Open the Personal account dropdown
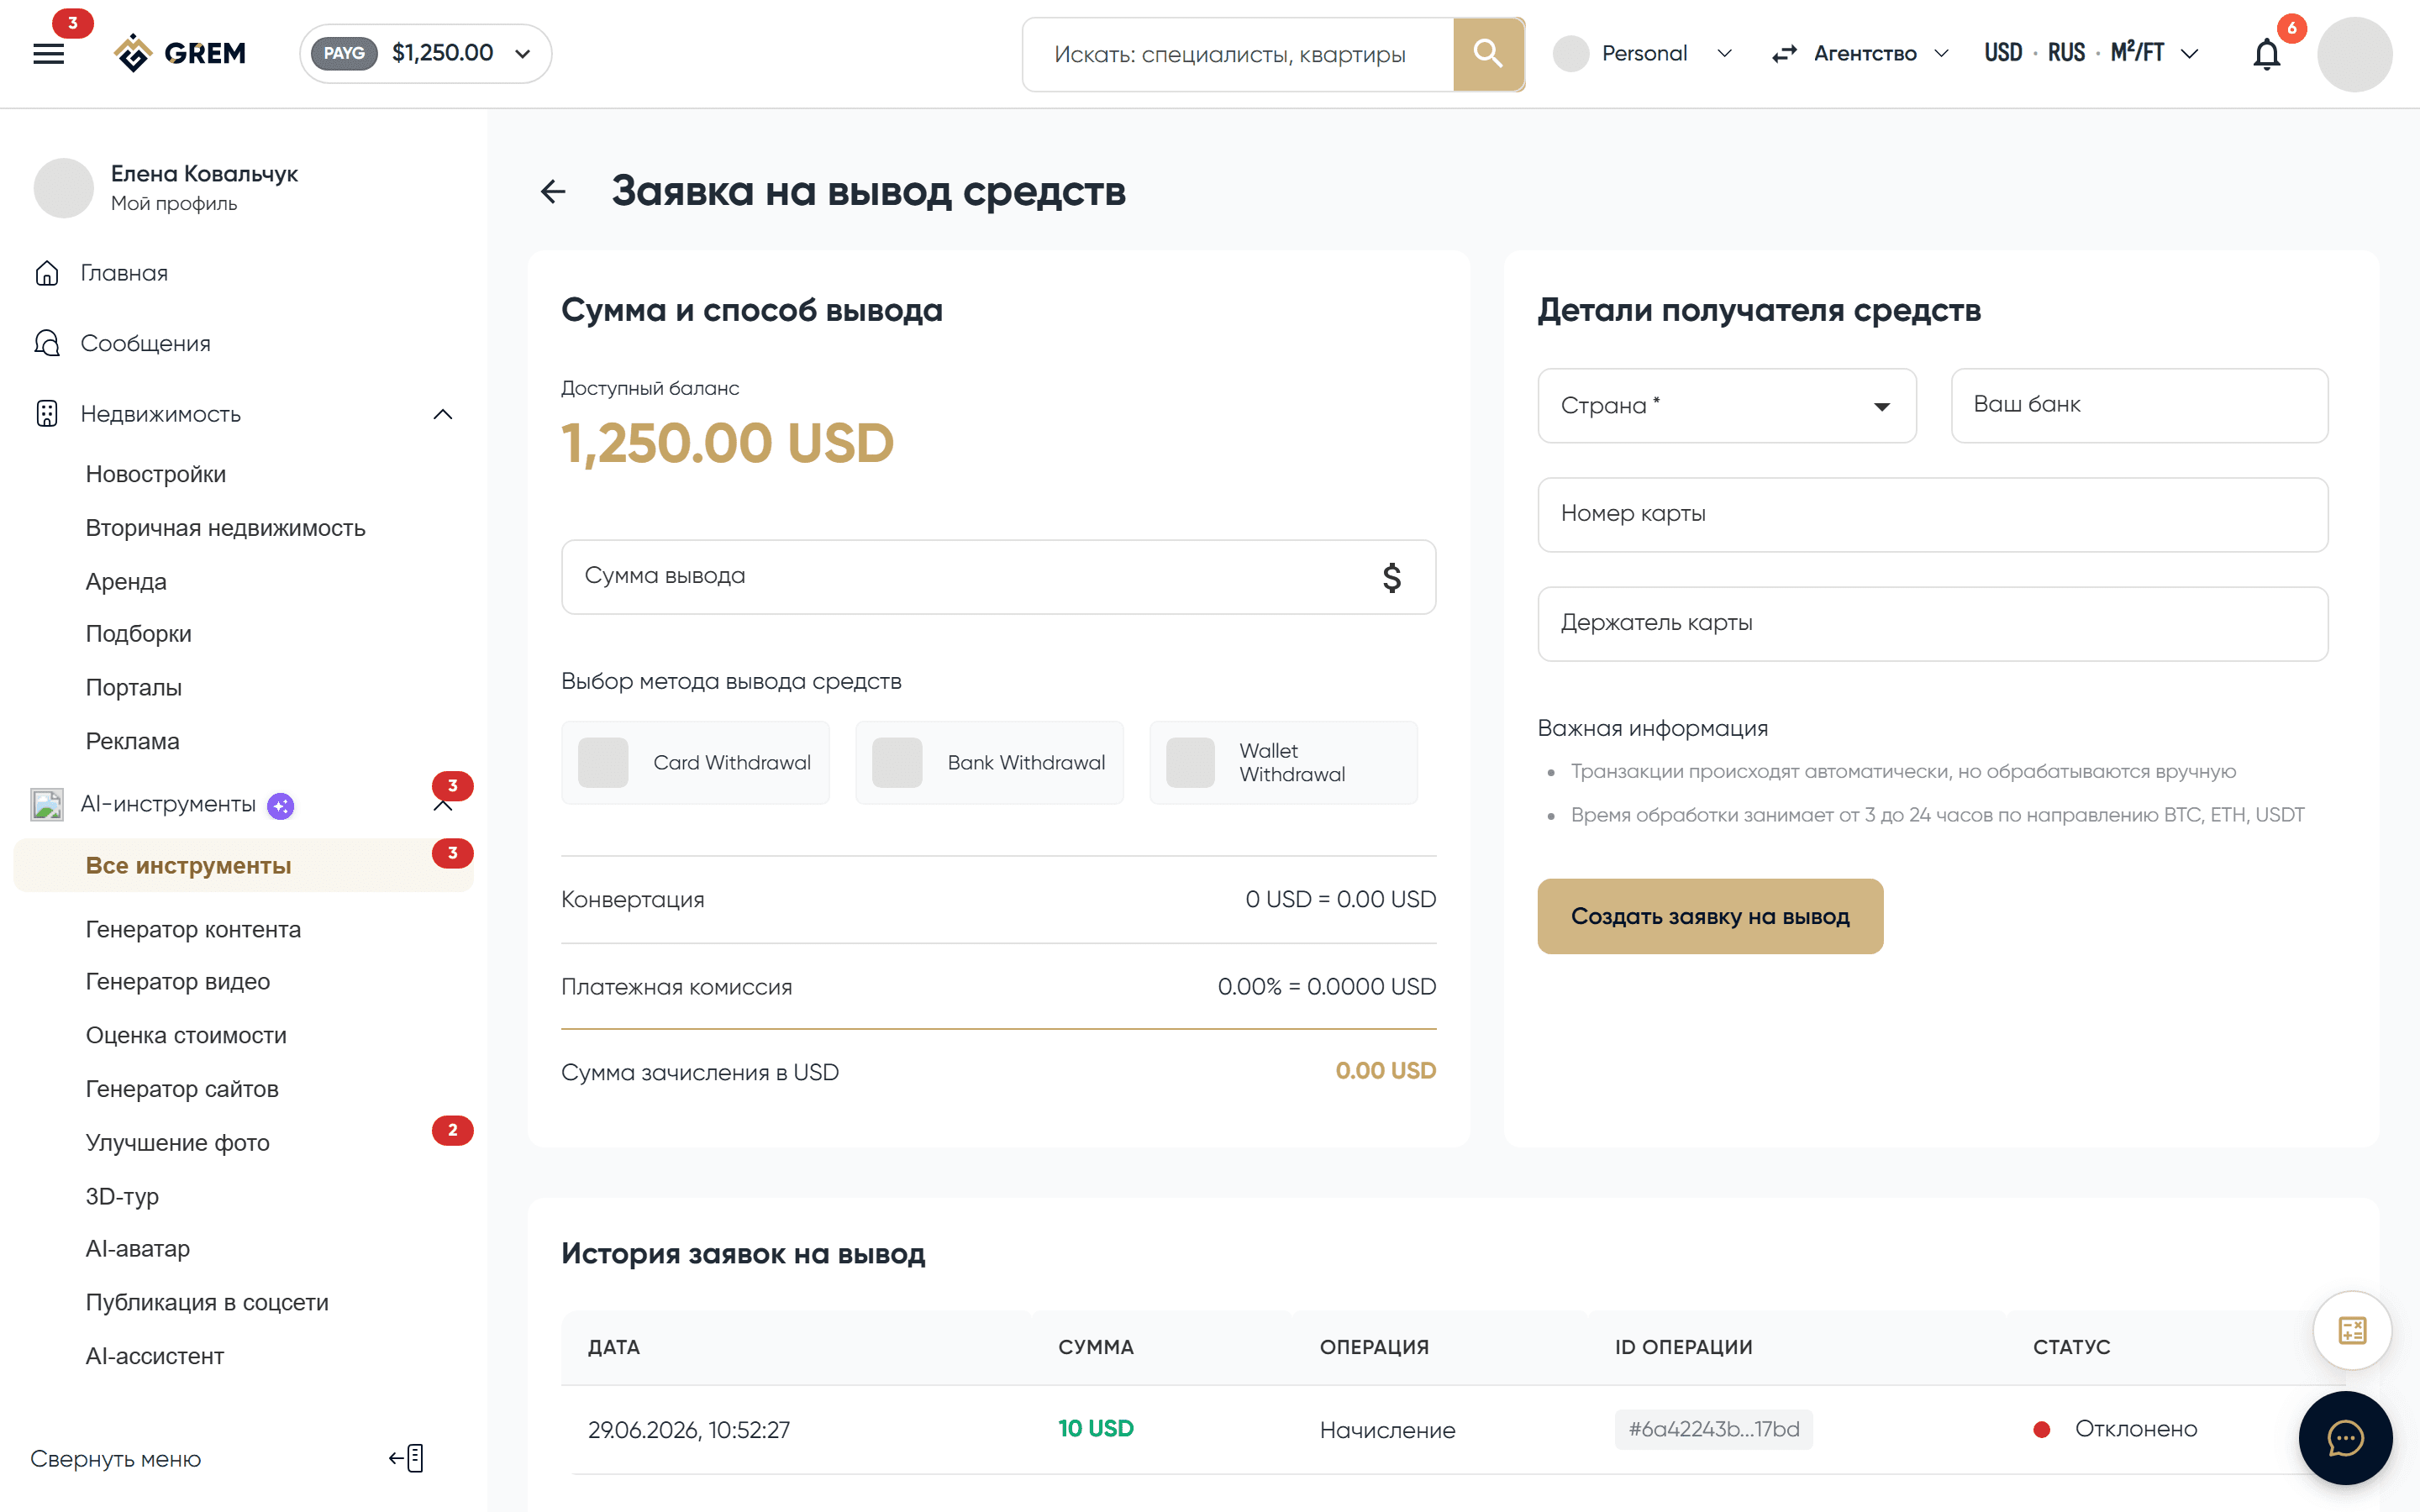This screenshot has width=2420, height=1512. (1643, 54)
